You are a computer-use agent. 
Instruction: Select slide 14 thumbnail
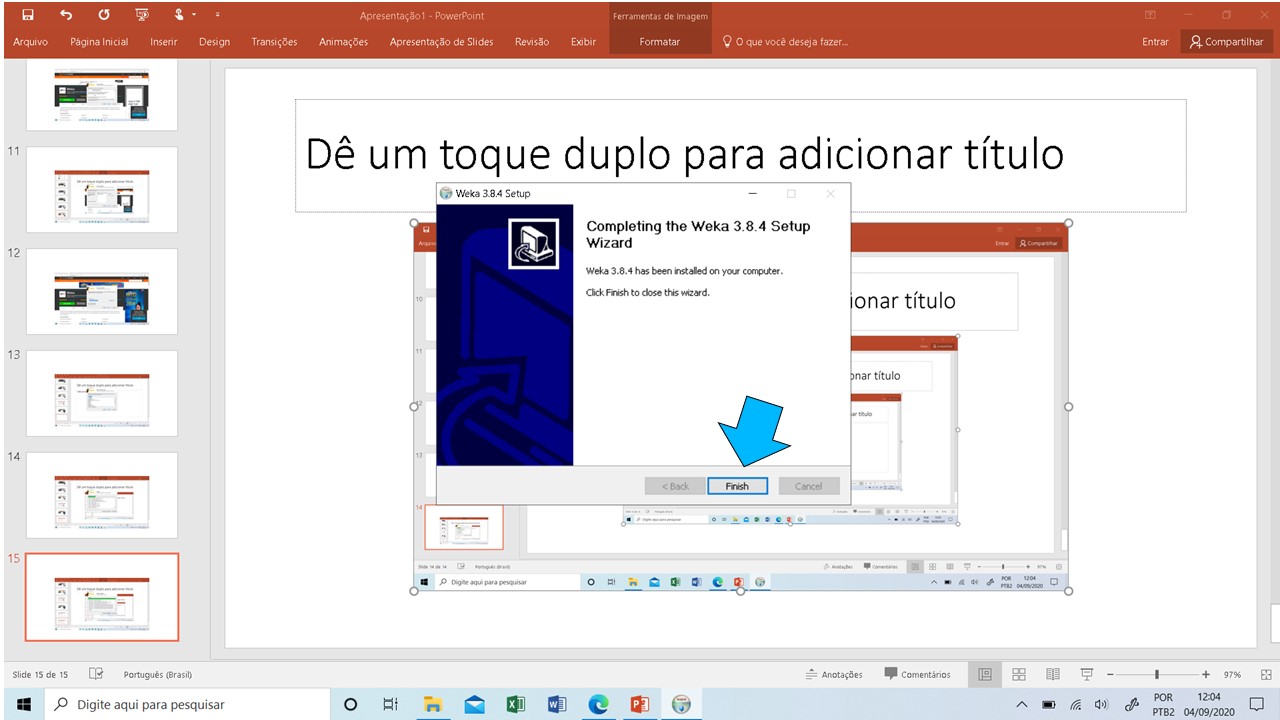pos(102,495)
